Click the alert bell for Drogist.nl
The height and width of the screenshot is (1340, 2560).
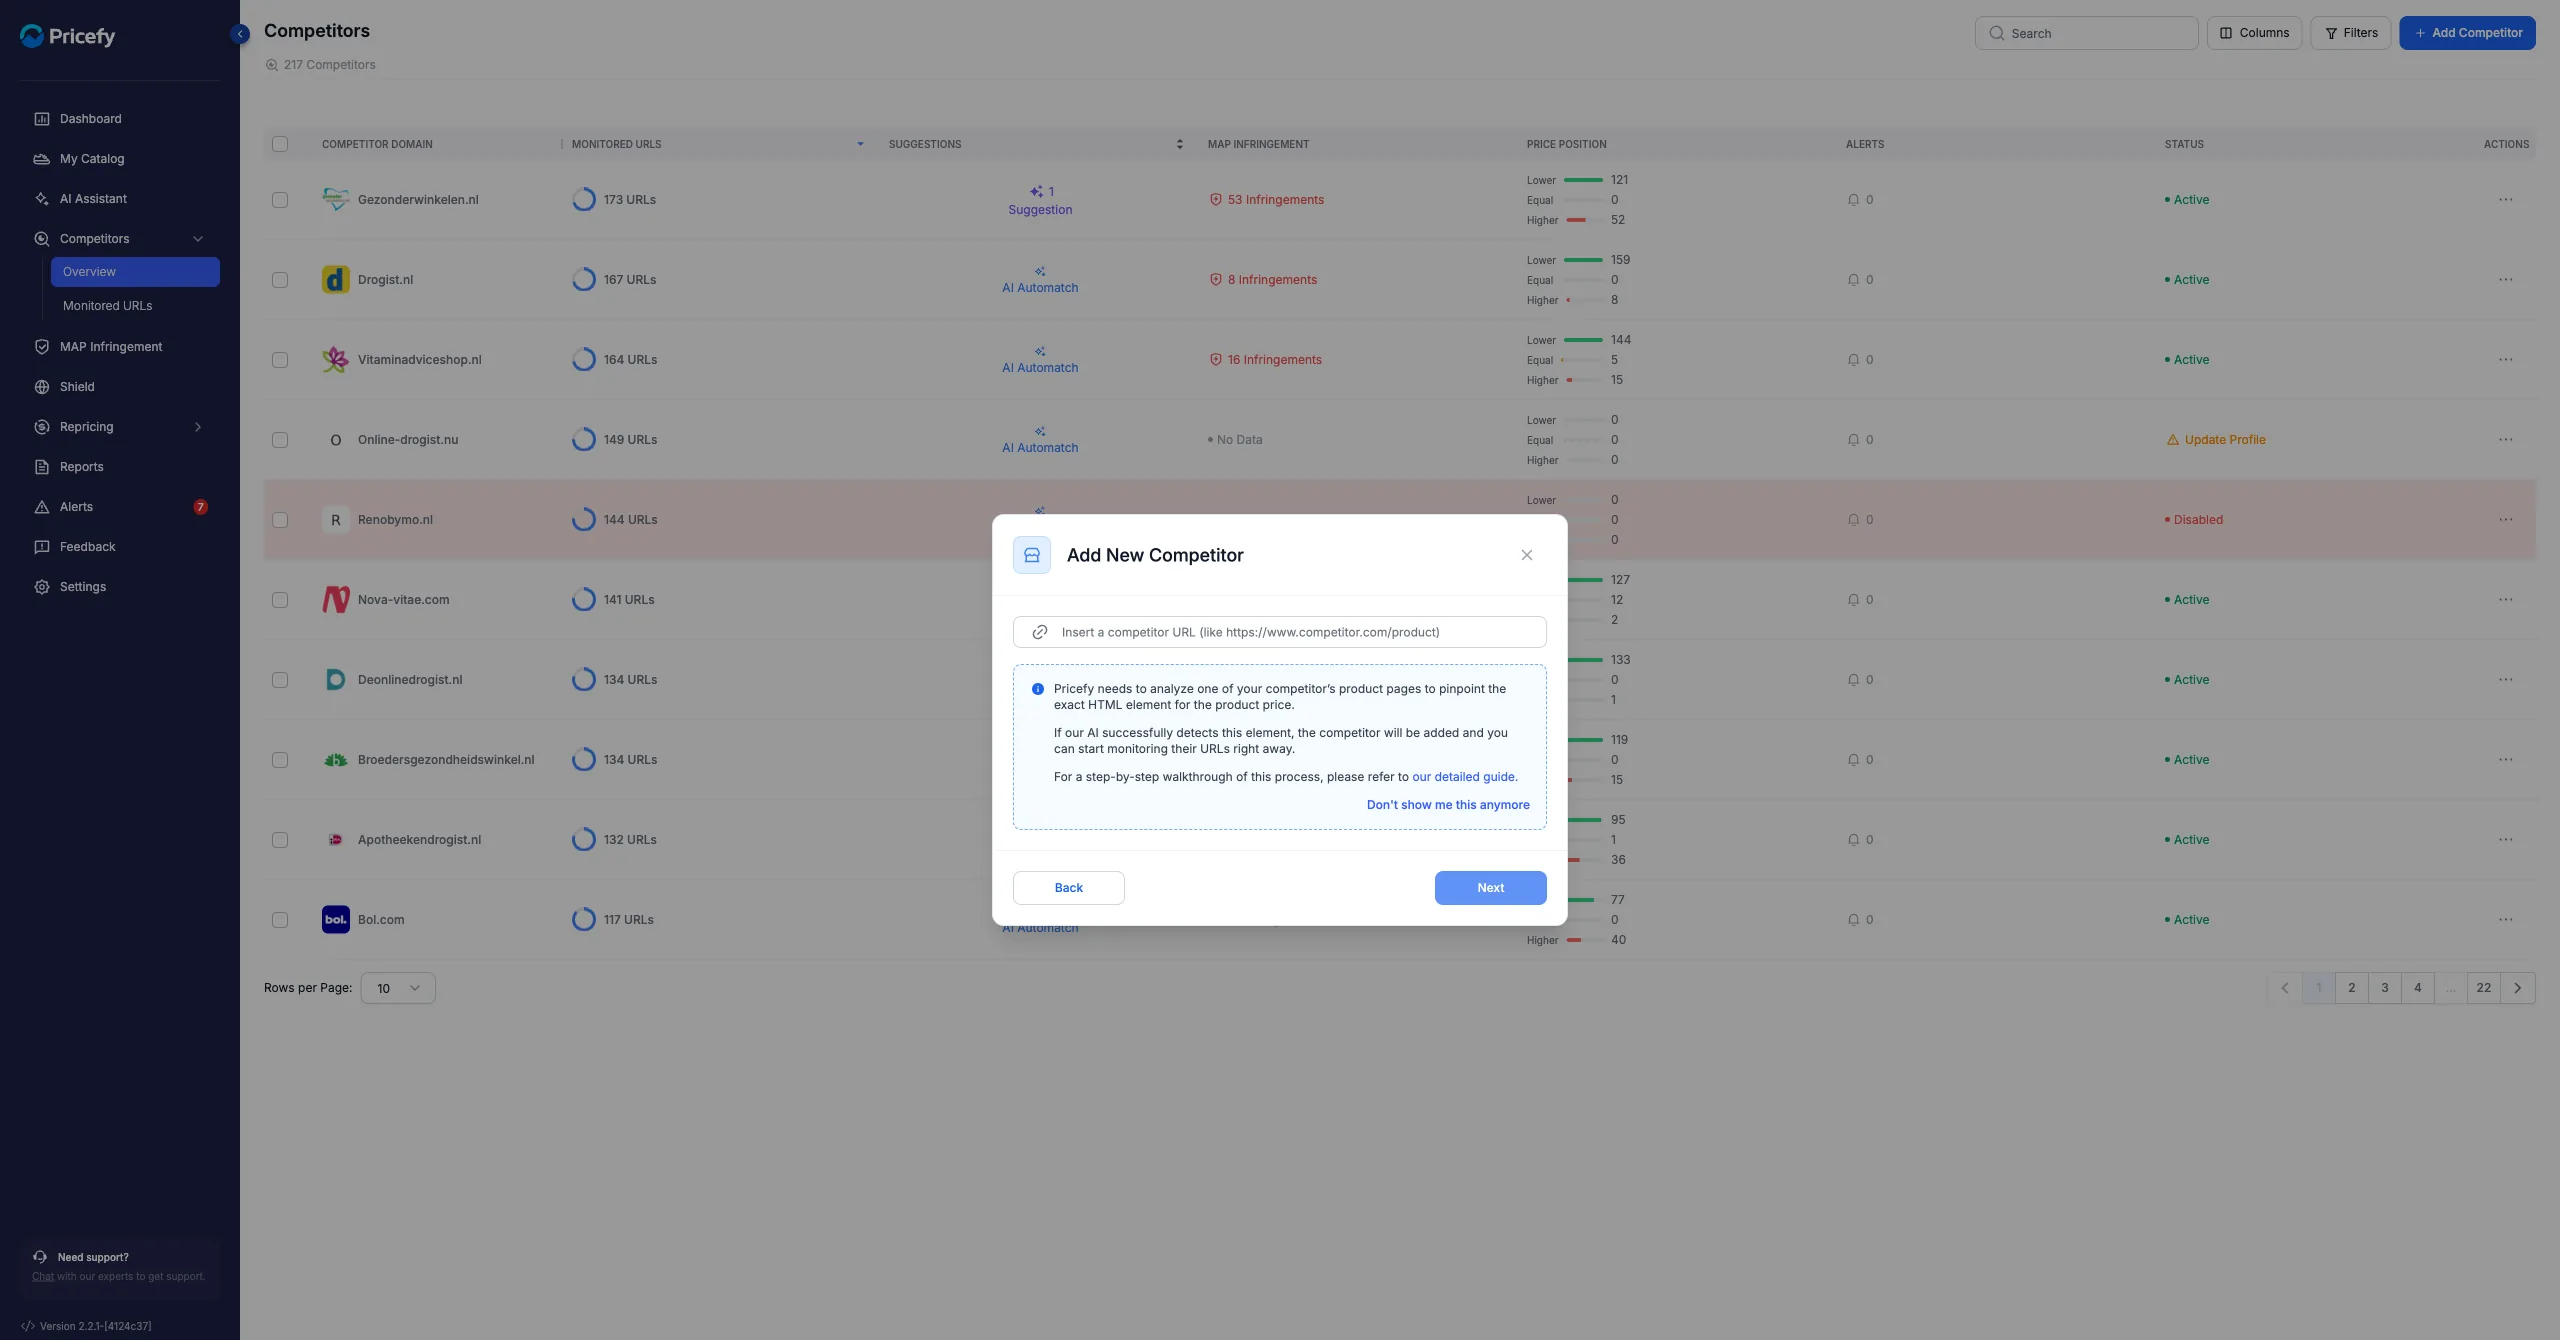(x=1853, y=280)
